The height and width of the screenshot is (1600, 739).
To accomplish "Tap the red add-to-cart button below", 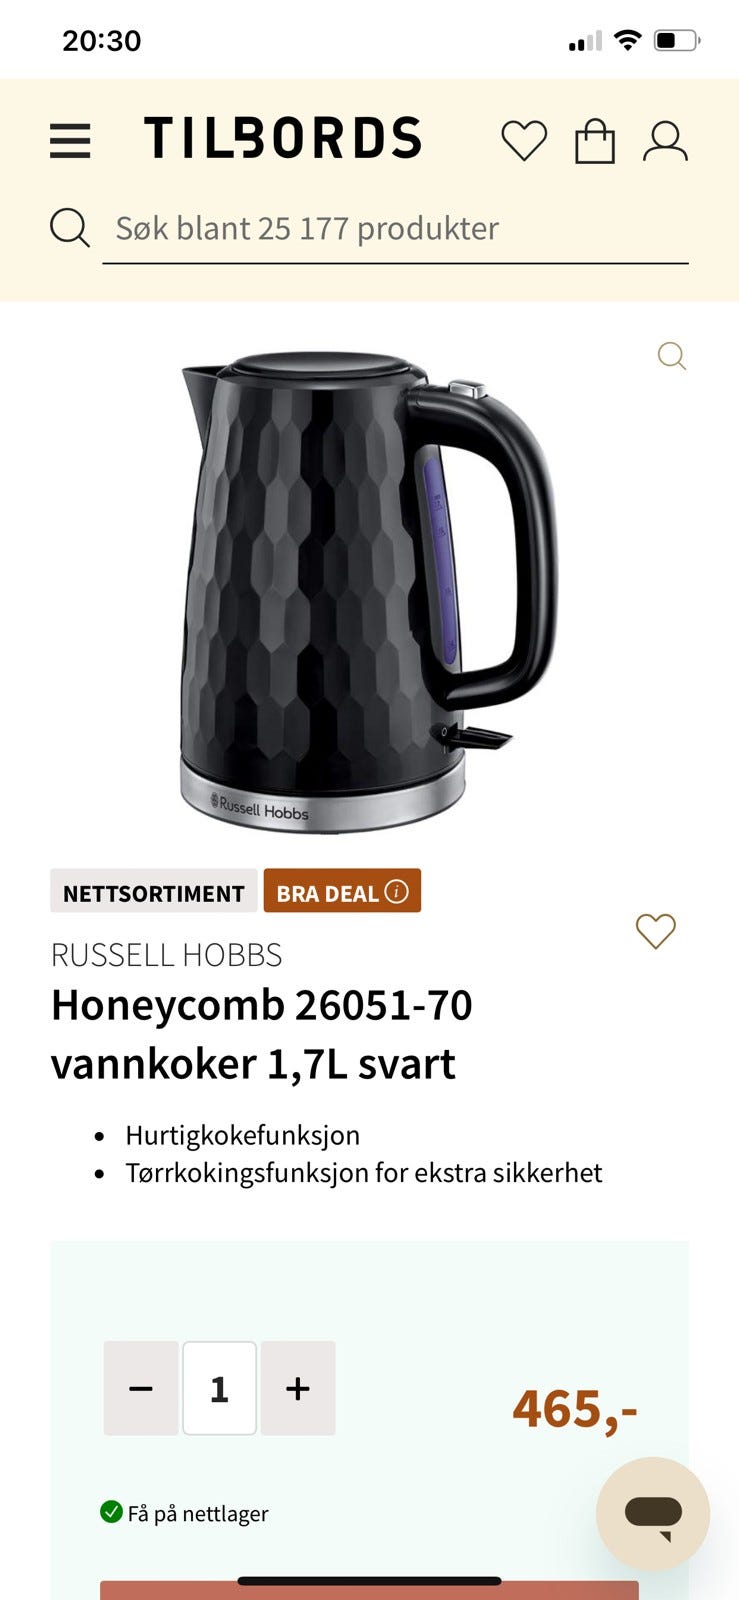I will click(x=369, y=1590).
